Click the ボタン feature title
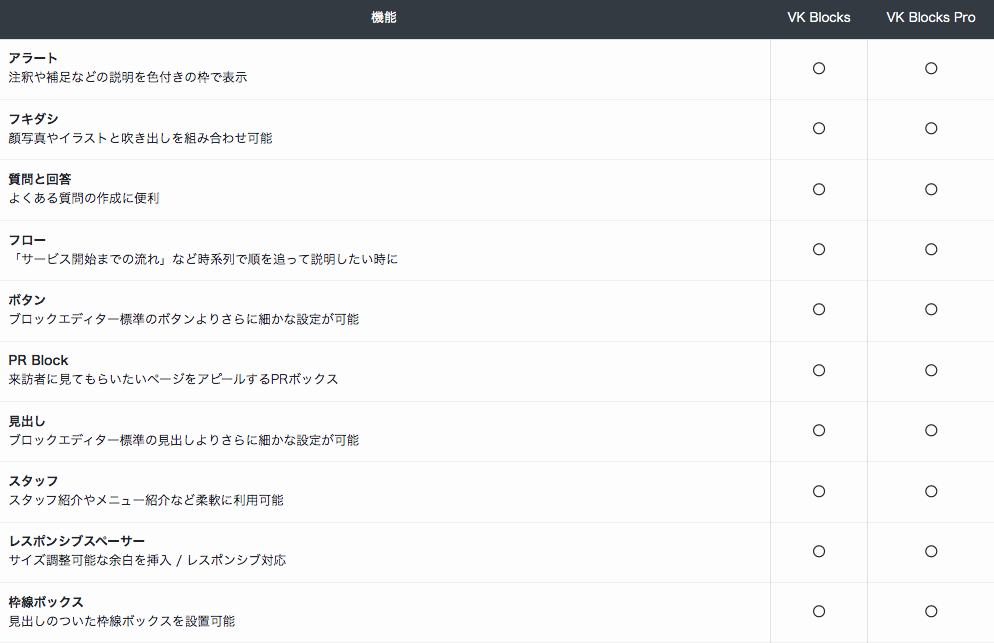 (27, 300)
